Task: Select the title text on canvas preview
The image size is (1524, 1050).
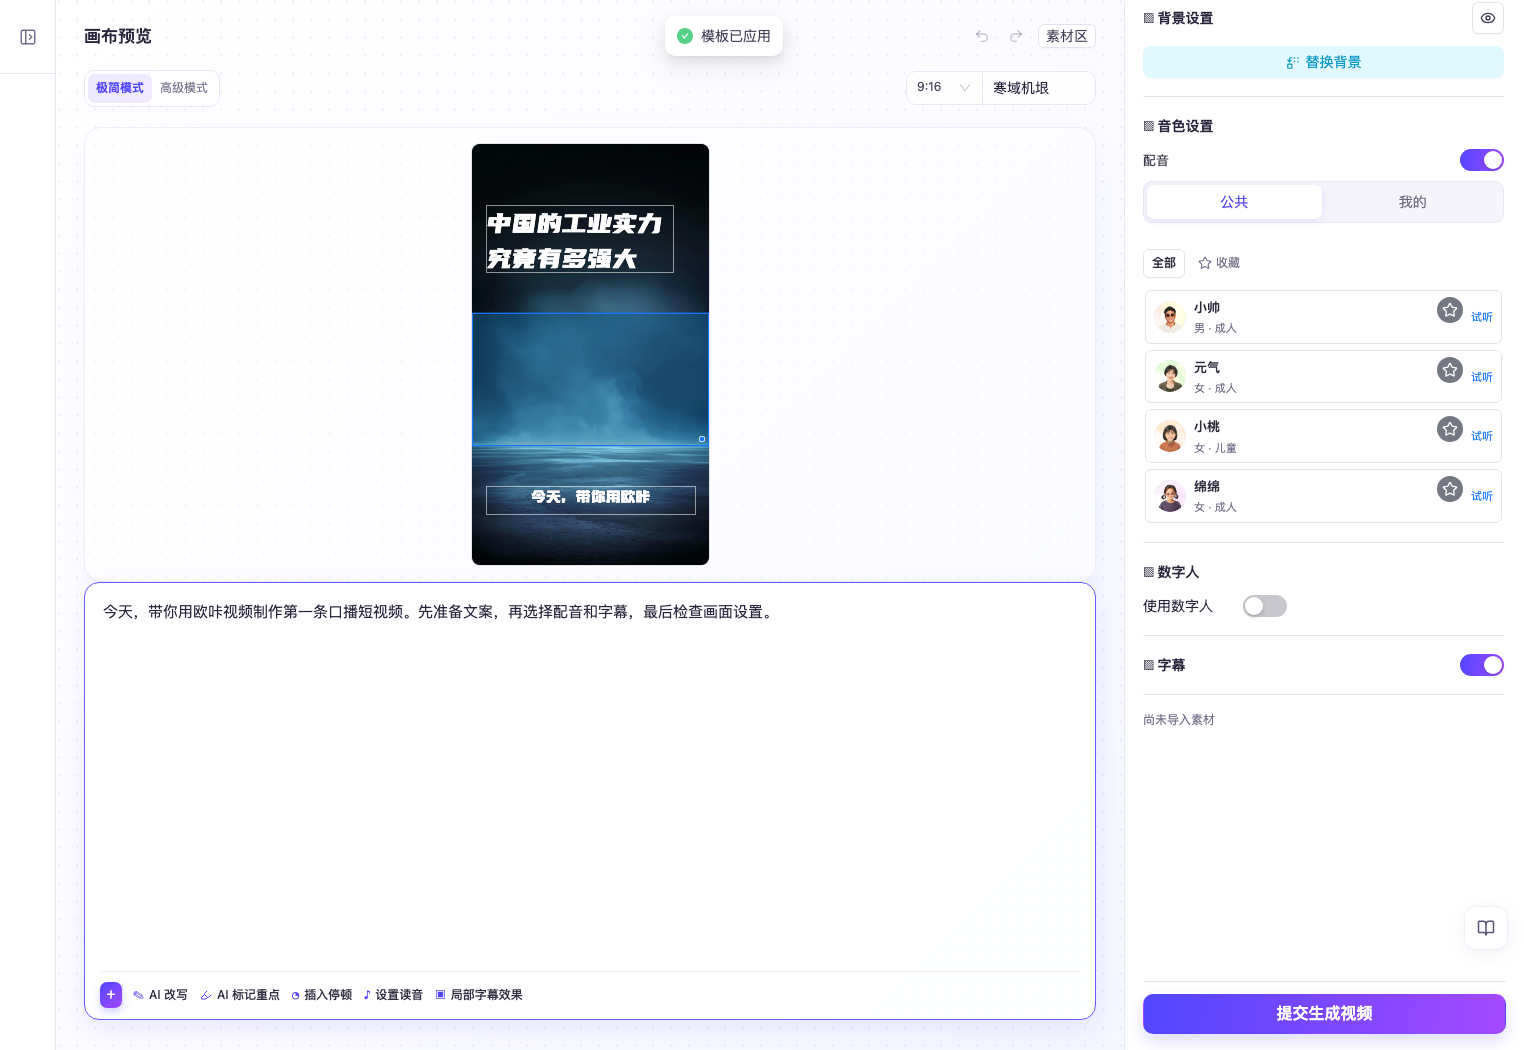Action: point(580,239)
